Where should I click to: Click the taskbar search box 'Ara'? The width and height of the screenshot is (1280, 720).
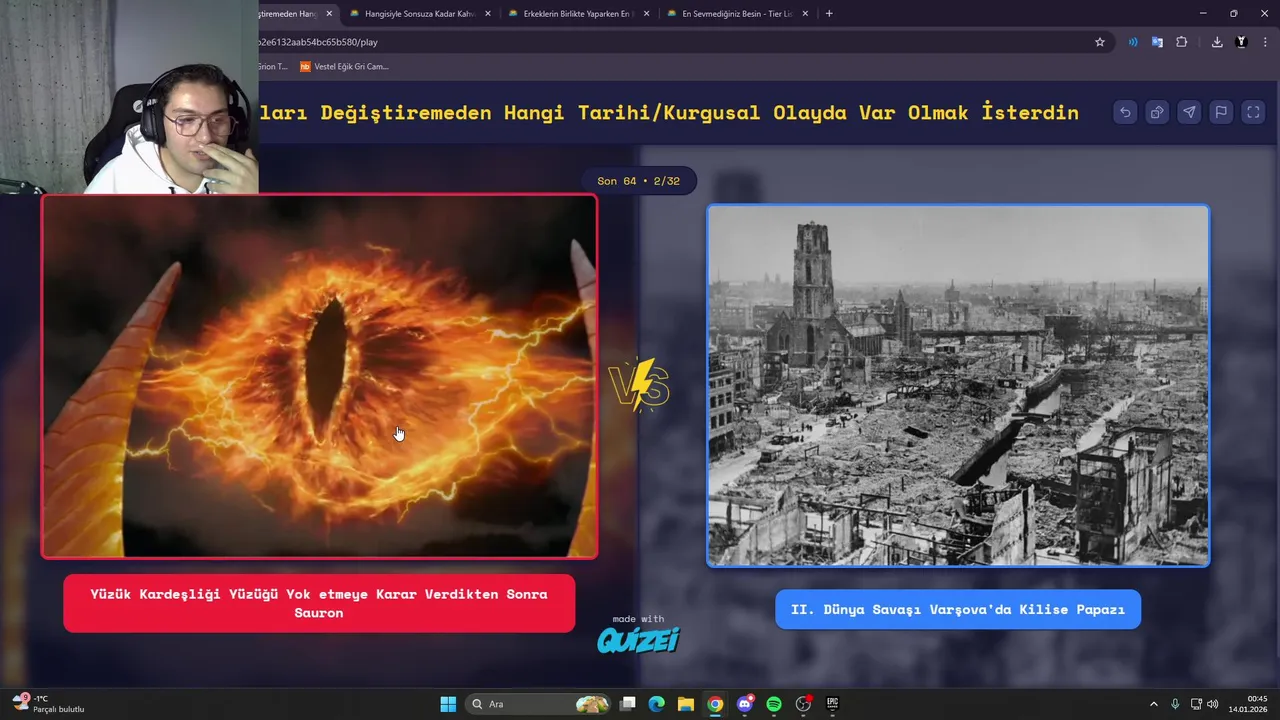[540, 704]
